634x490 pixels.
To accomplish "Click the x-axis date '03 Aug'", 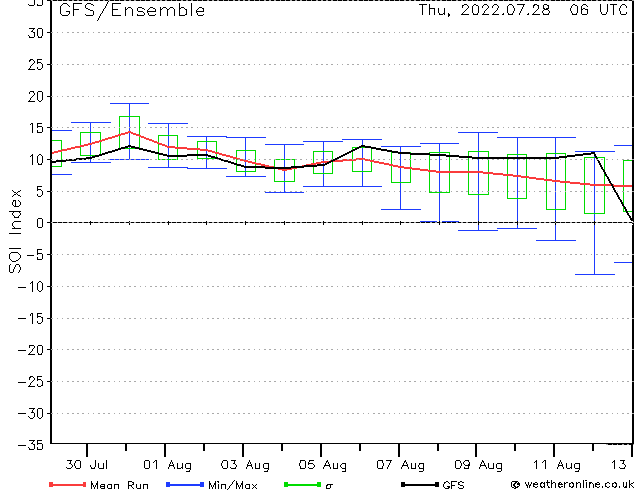I will point(245,465).
